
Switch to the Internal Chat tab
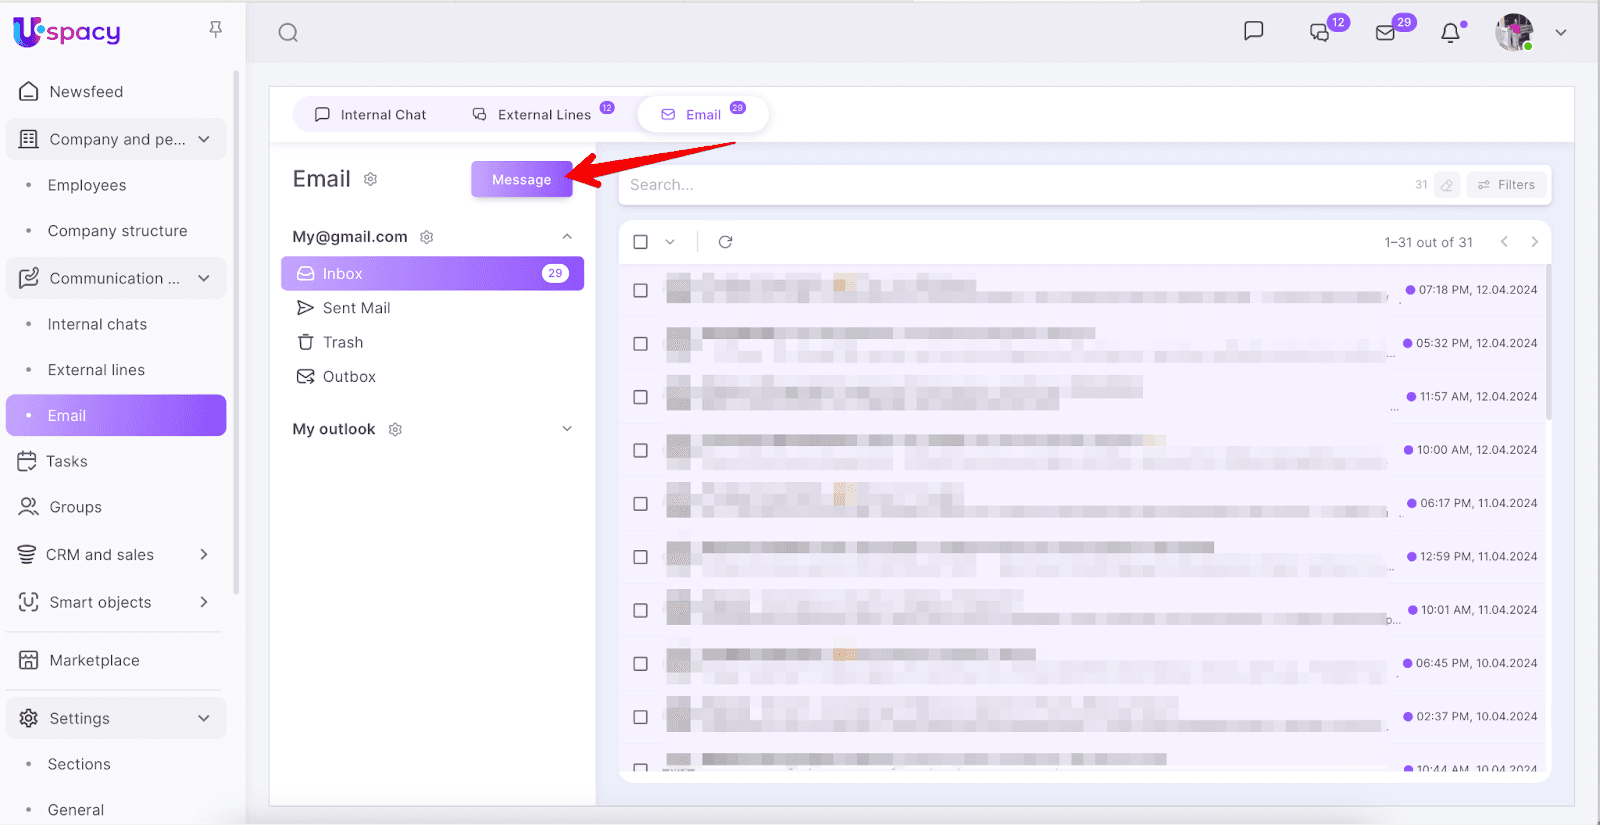click(371, 115)
